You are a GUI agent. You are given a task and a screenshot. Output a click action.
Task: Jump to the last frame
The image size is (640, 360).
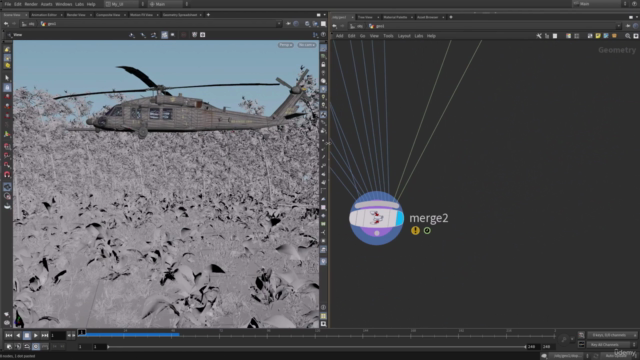point(45,336)
